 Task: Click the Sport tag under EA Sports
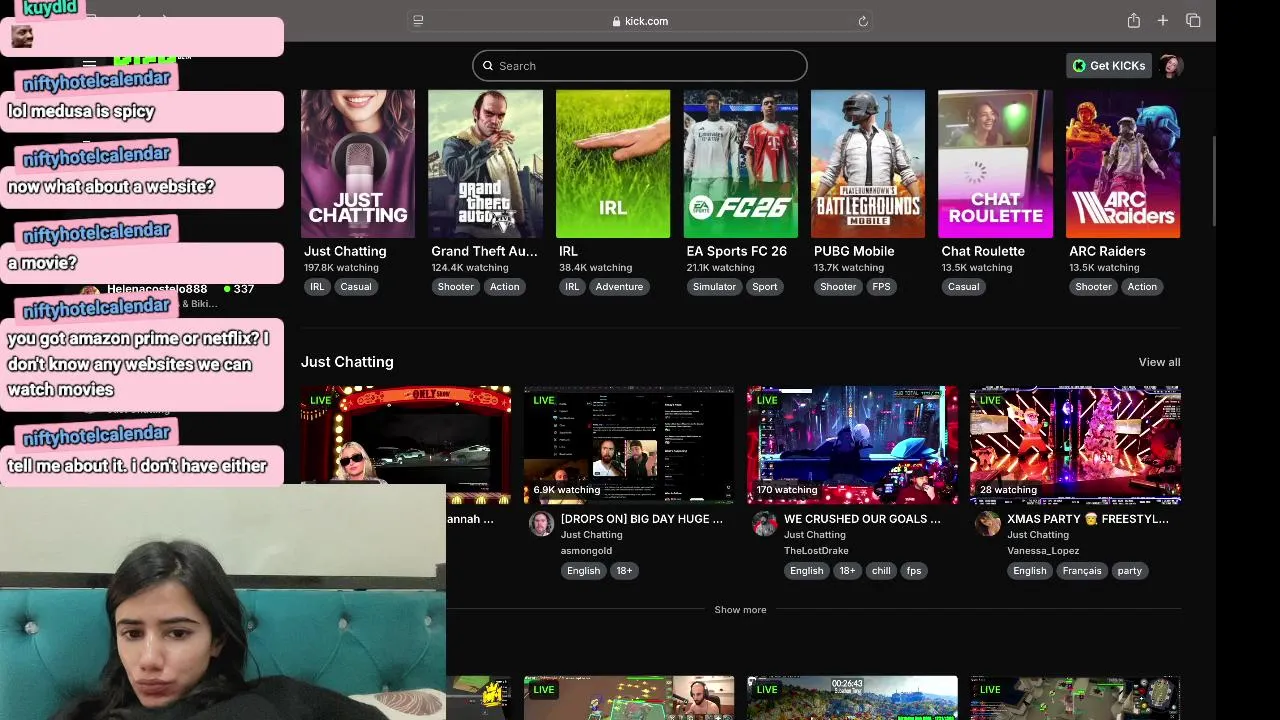[765, 287]
